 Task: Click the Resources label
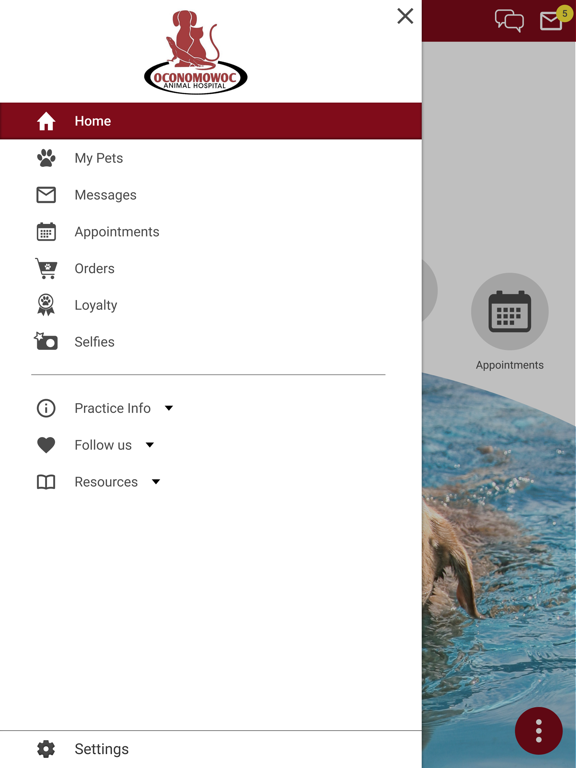point(106,482)
